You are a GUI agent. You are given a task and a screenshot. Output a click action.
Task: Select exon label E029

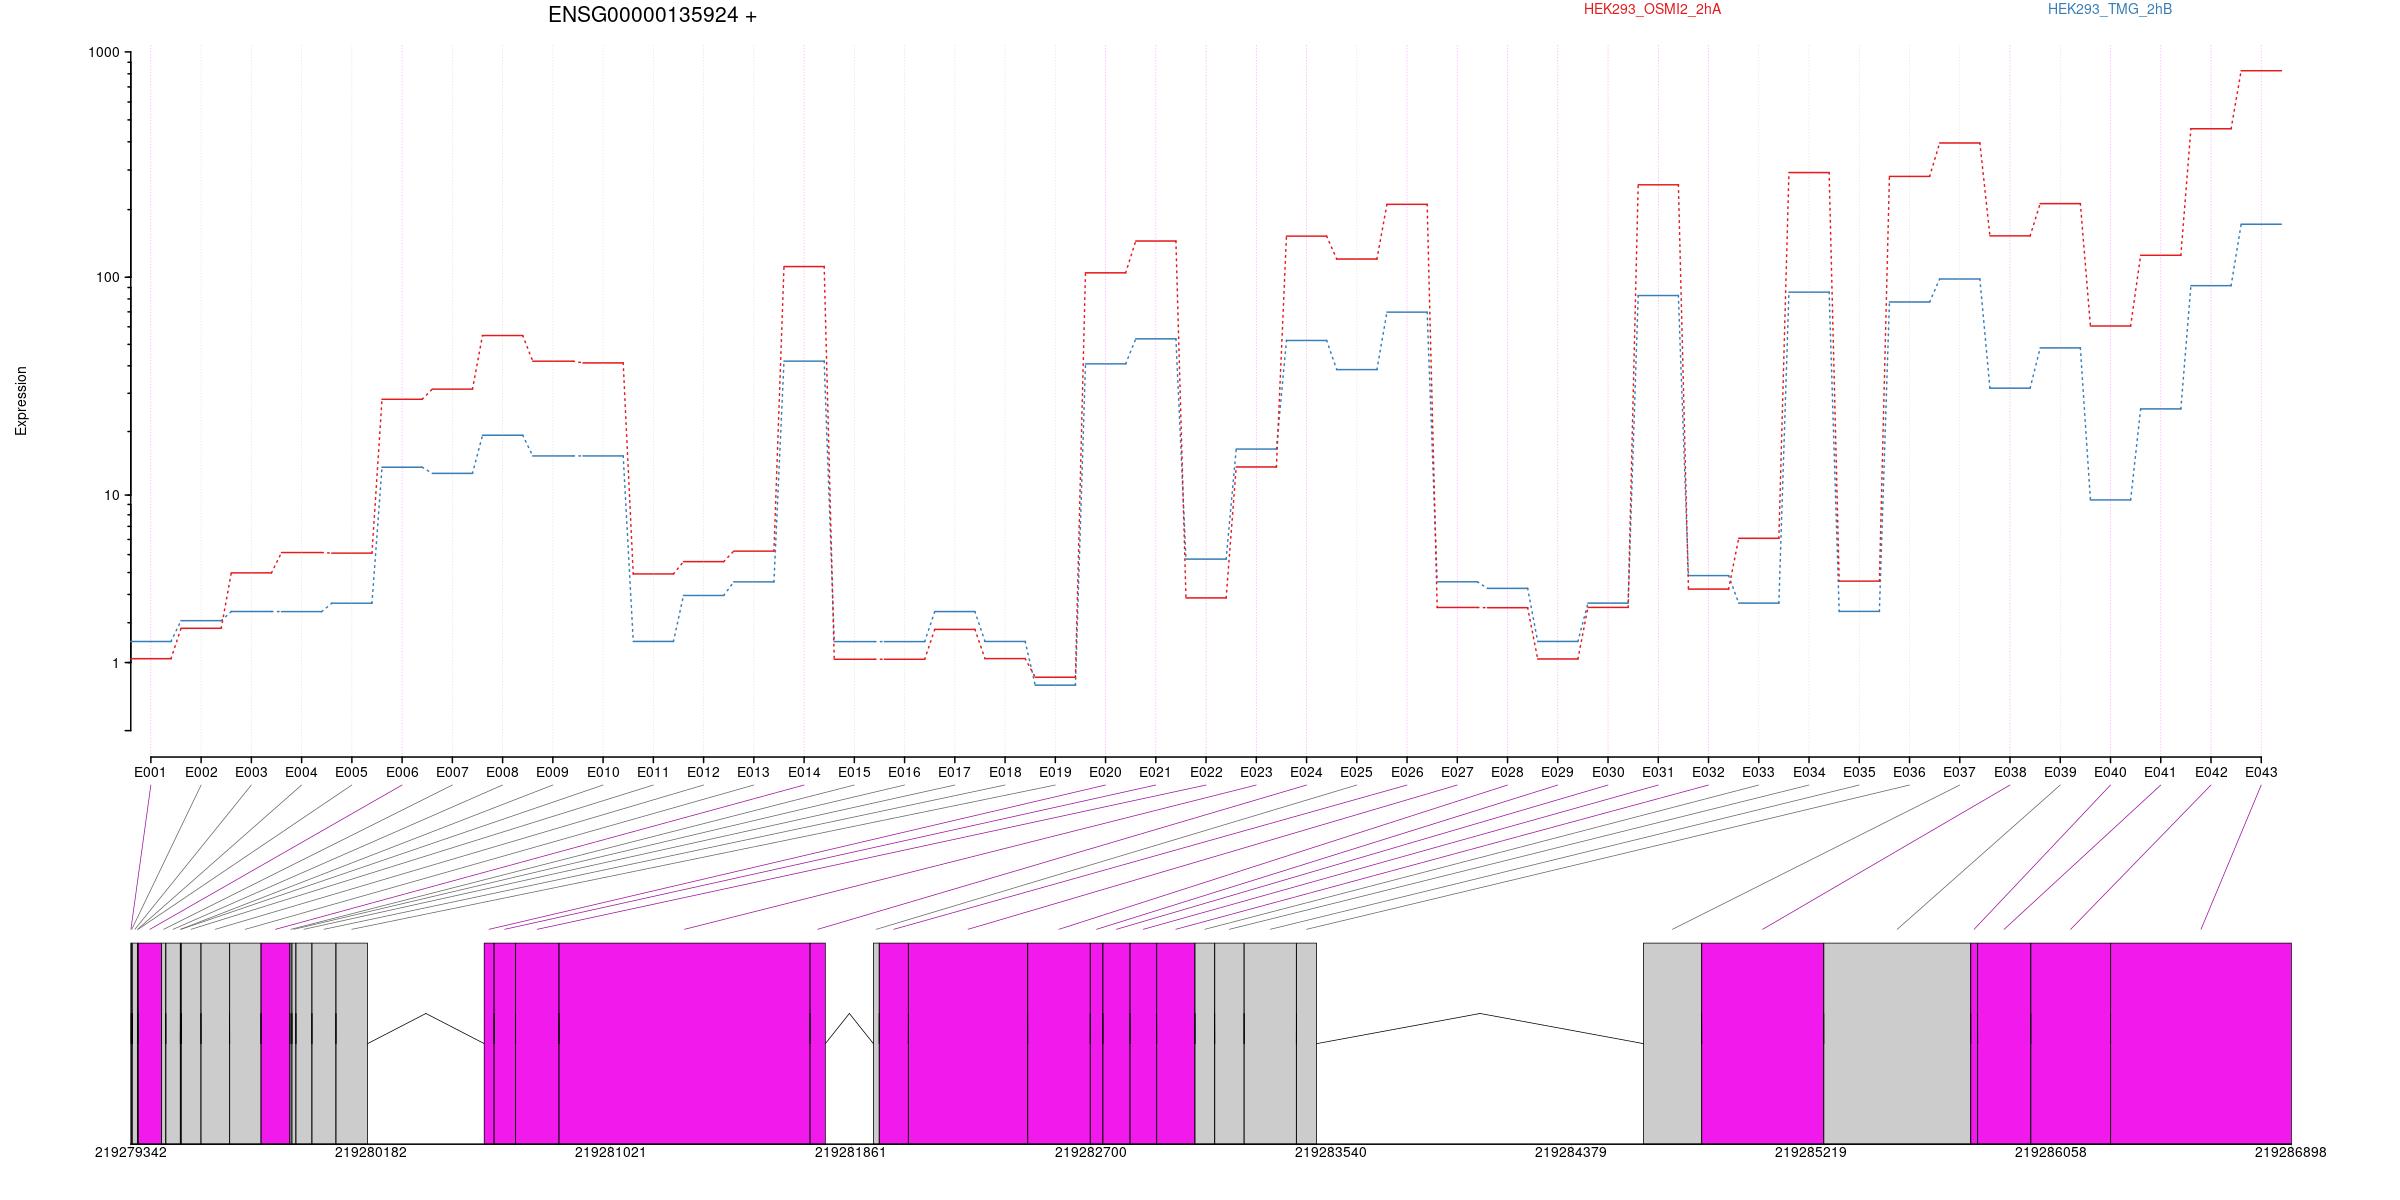click(x=1557, y=772)
